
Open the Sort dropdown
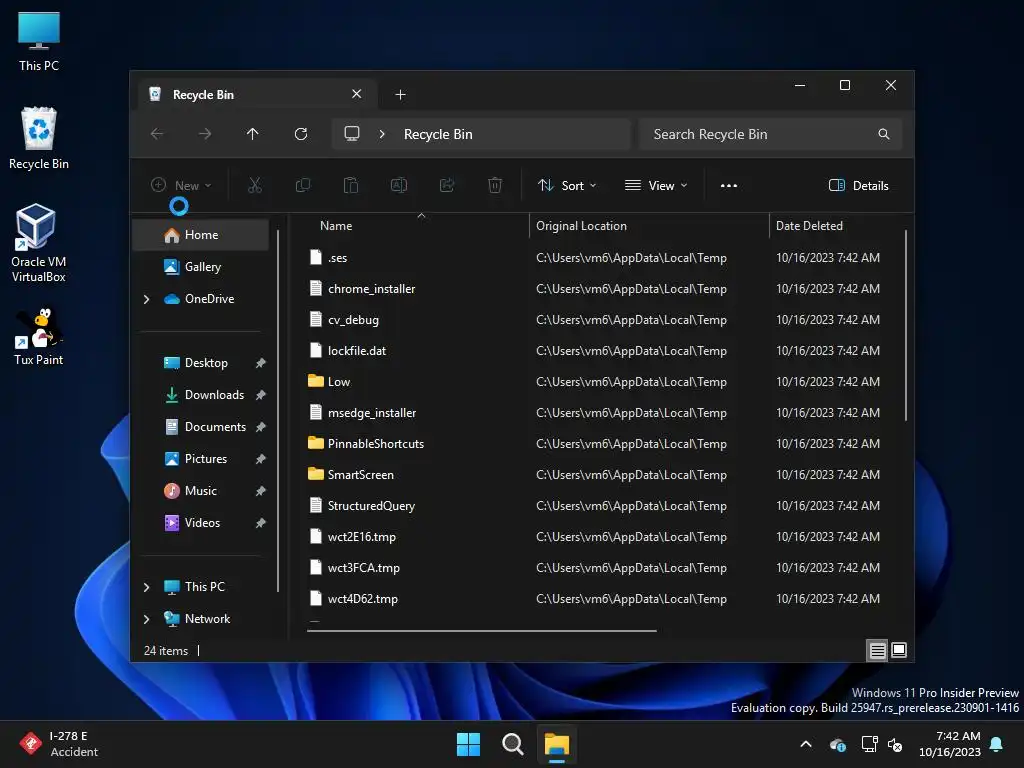point(566,185)
